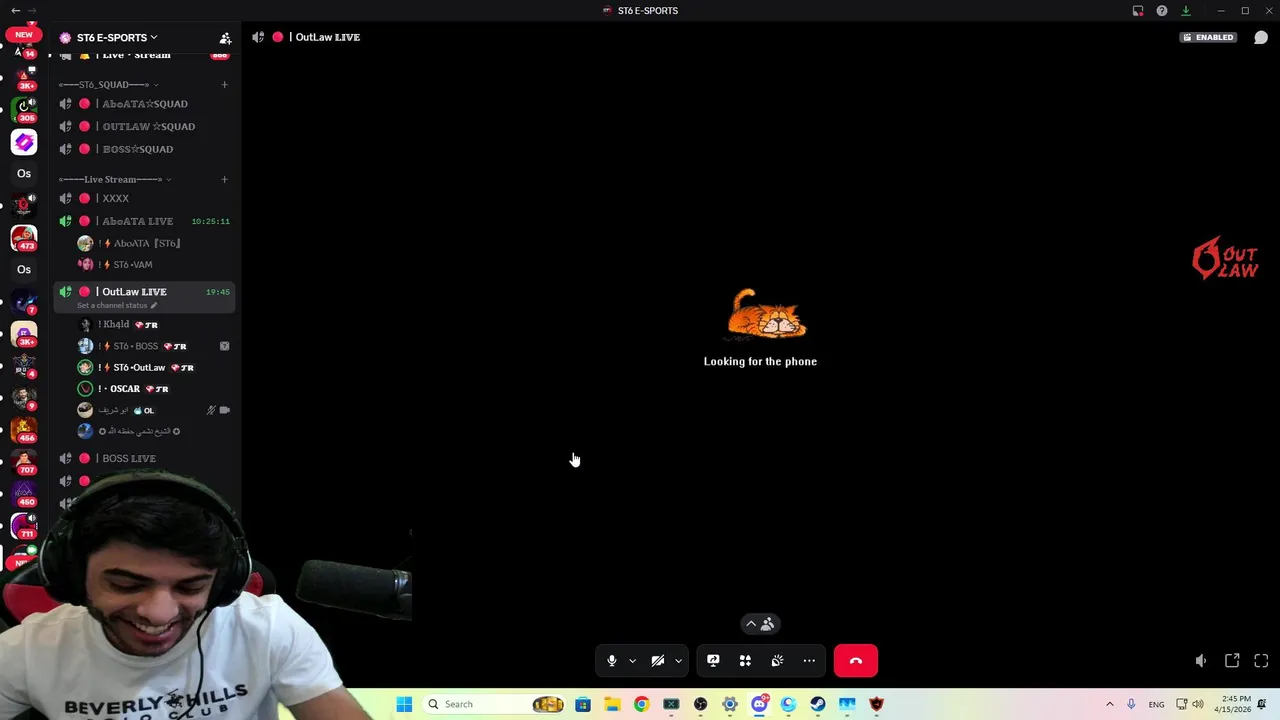Join the XXXX voice channel

[144, 199]
